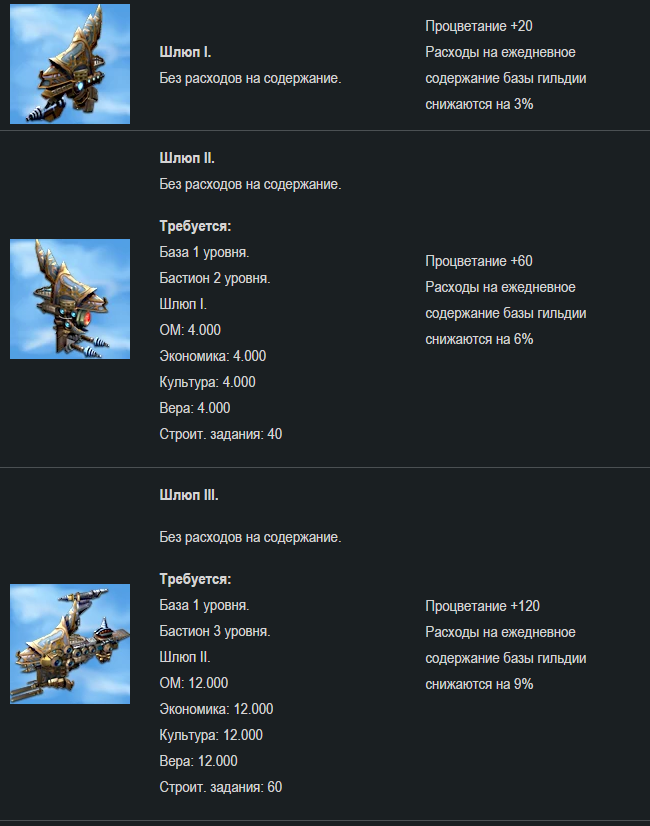This screenshot has width=650, height=826.
Task: Click 'Культура: 12.000' value
Action: click(x=211, y=735)
